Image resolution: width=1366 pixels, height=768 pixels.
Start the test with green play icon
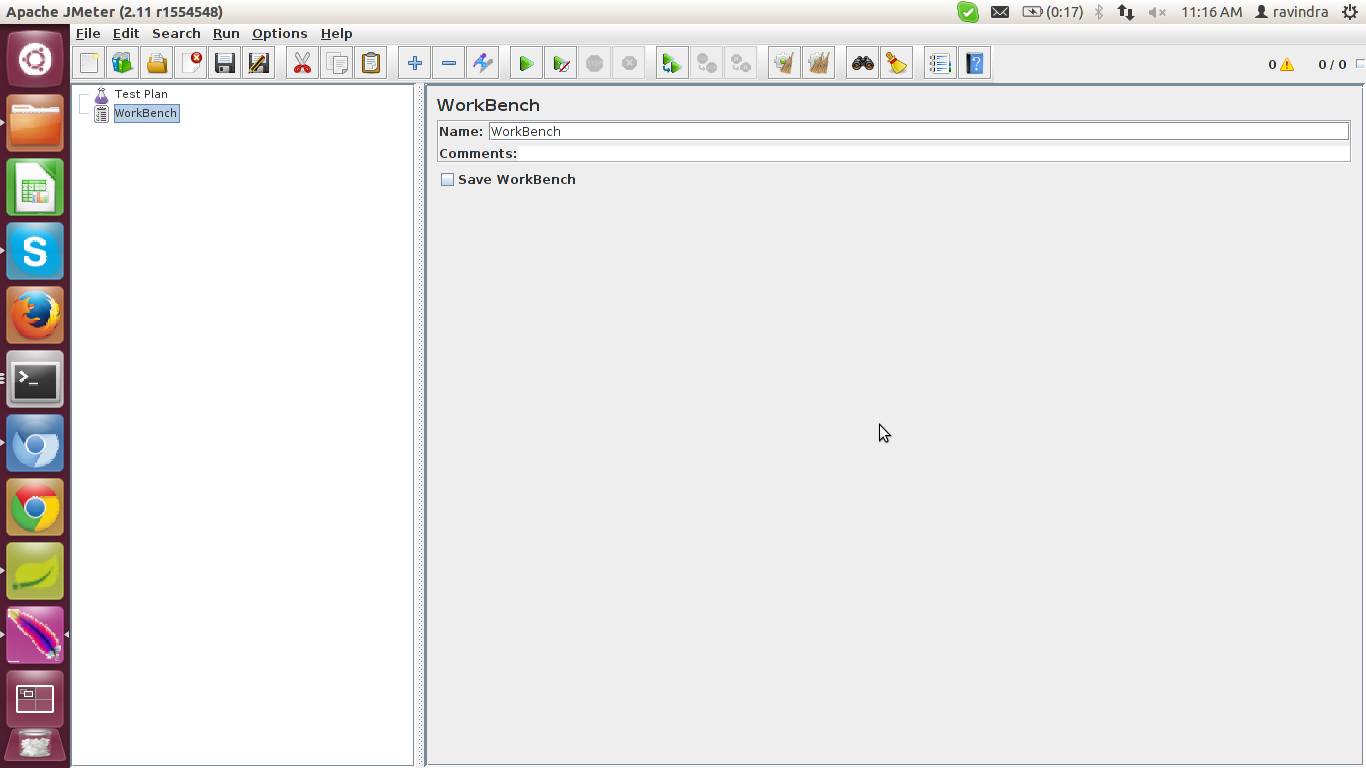pyautogui.click(x=527, y=64)
